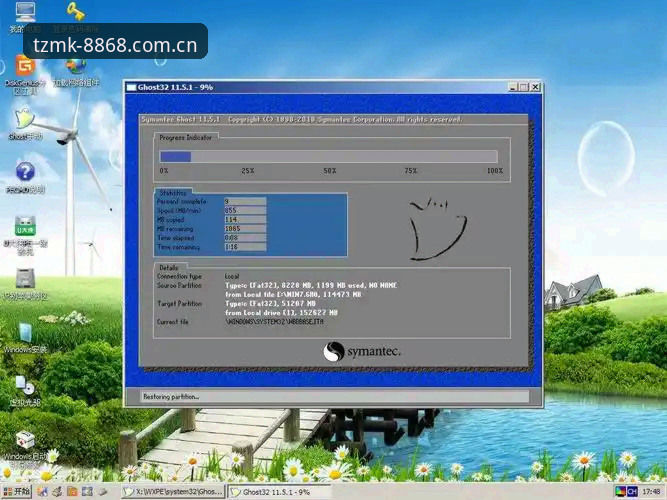
Task: Close the Ghost32 window
Action: coord(535,87)
